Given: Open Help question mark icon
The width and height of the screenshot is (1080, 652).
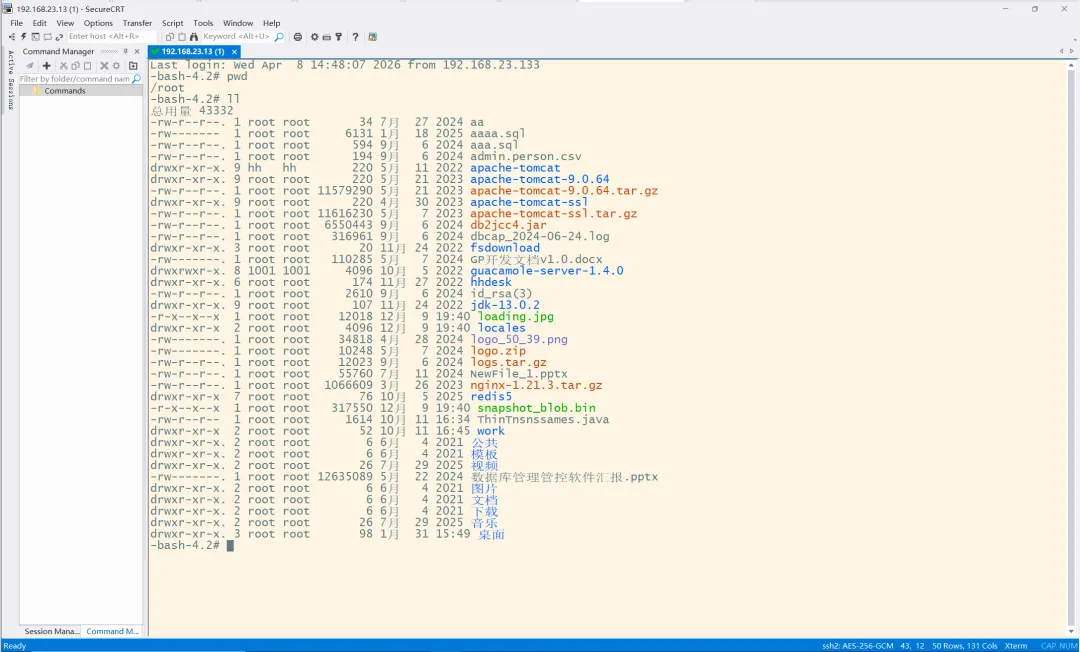Looking at the screenshot, I should (x=355, y=37).
